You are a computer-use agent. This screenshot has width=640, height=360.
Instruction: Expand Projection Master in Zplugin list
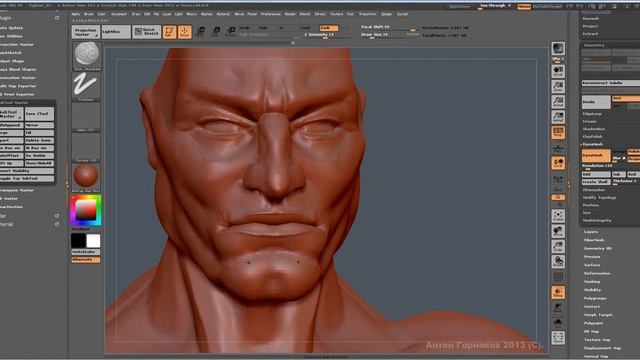point(17,44)
